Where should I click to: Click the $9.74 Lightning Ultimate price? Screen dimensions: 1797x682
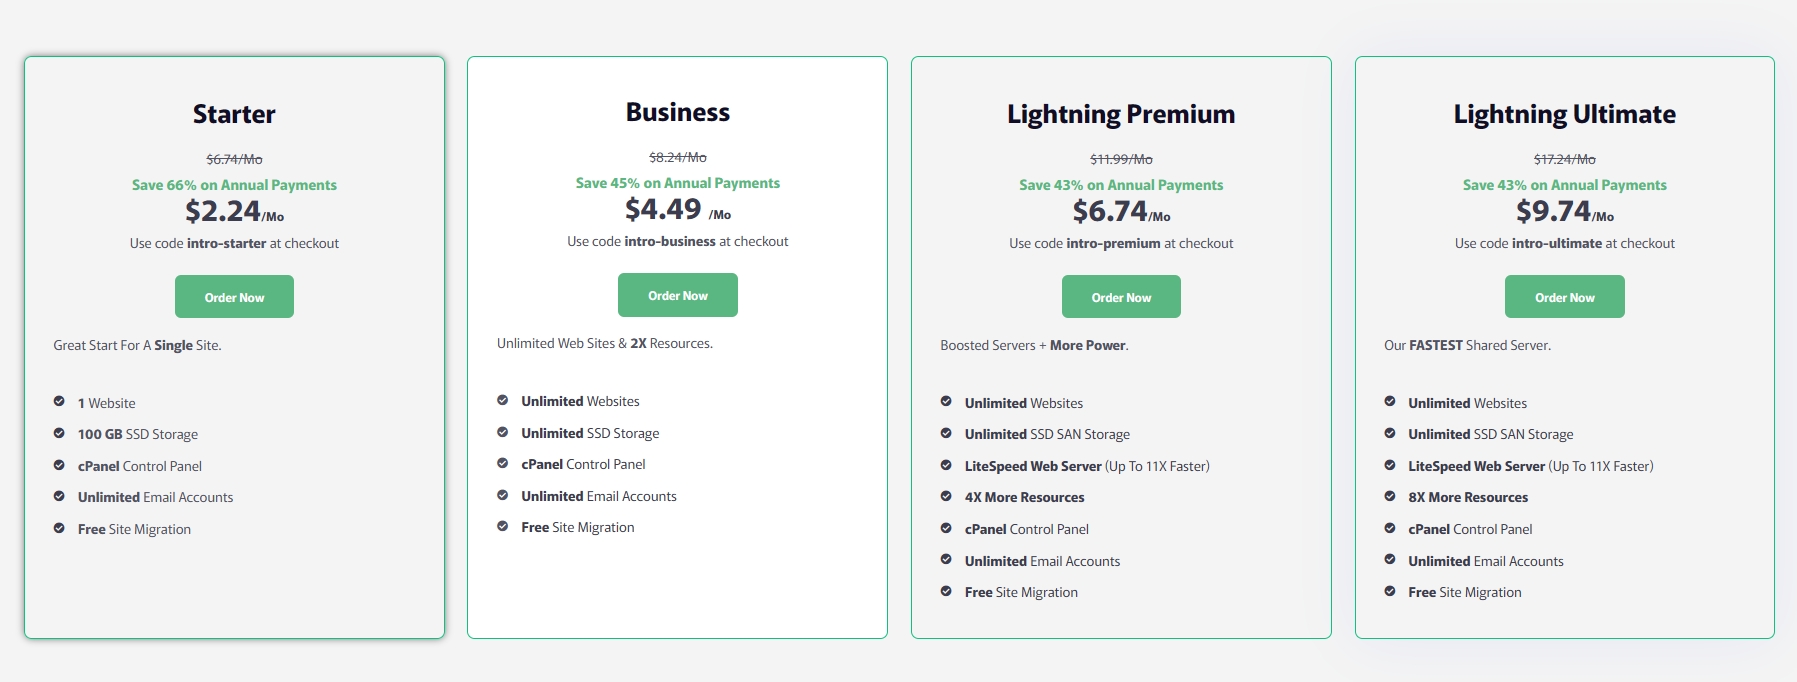[1553, 211]
